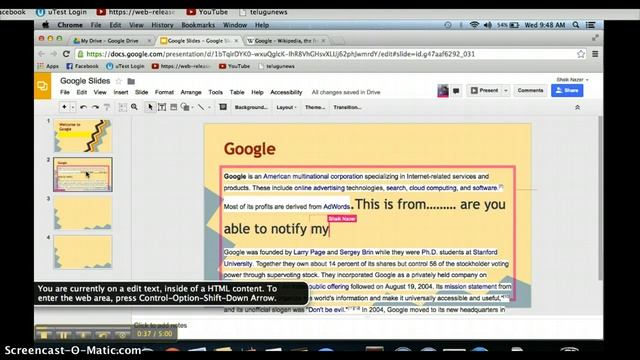Click the Google slide title text
This screenshot has height=360, width=640.
click(249, 149)
